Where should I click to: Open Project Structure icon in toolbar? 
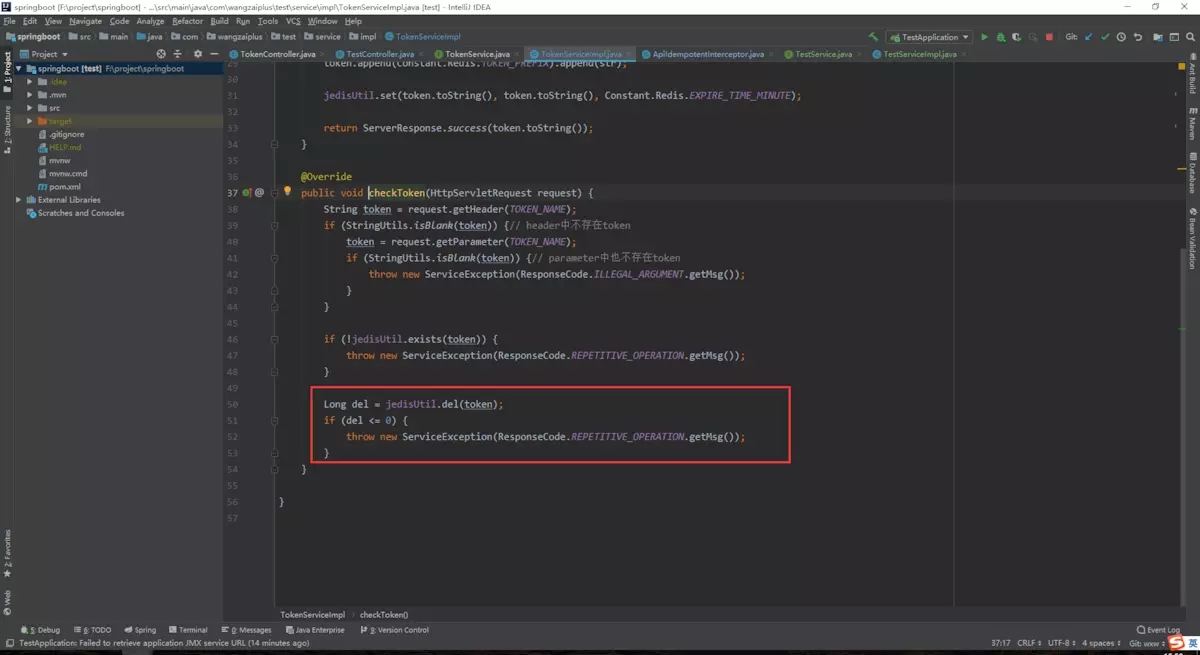coord(1158,37)
